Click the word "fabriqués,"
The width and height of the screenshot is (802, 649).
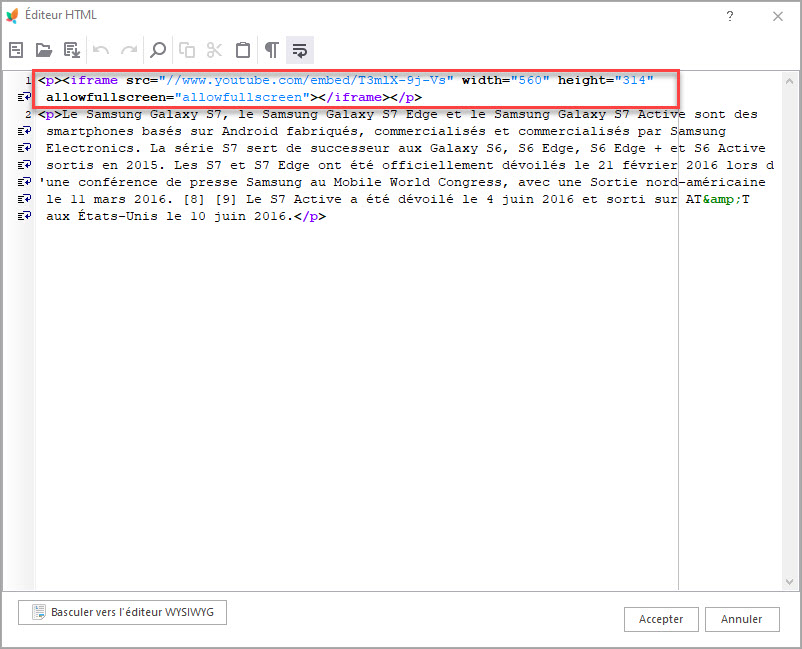325,131
